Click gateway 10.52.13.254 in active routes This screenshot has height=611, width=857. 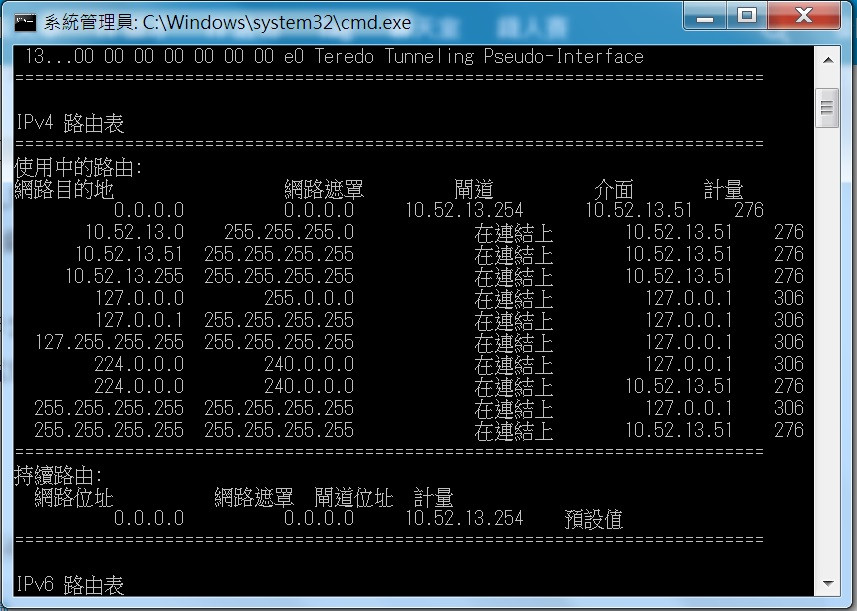[464, 210]
